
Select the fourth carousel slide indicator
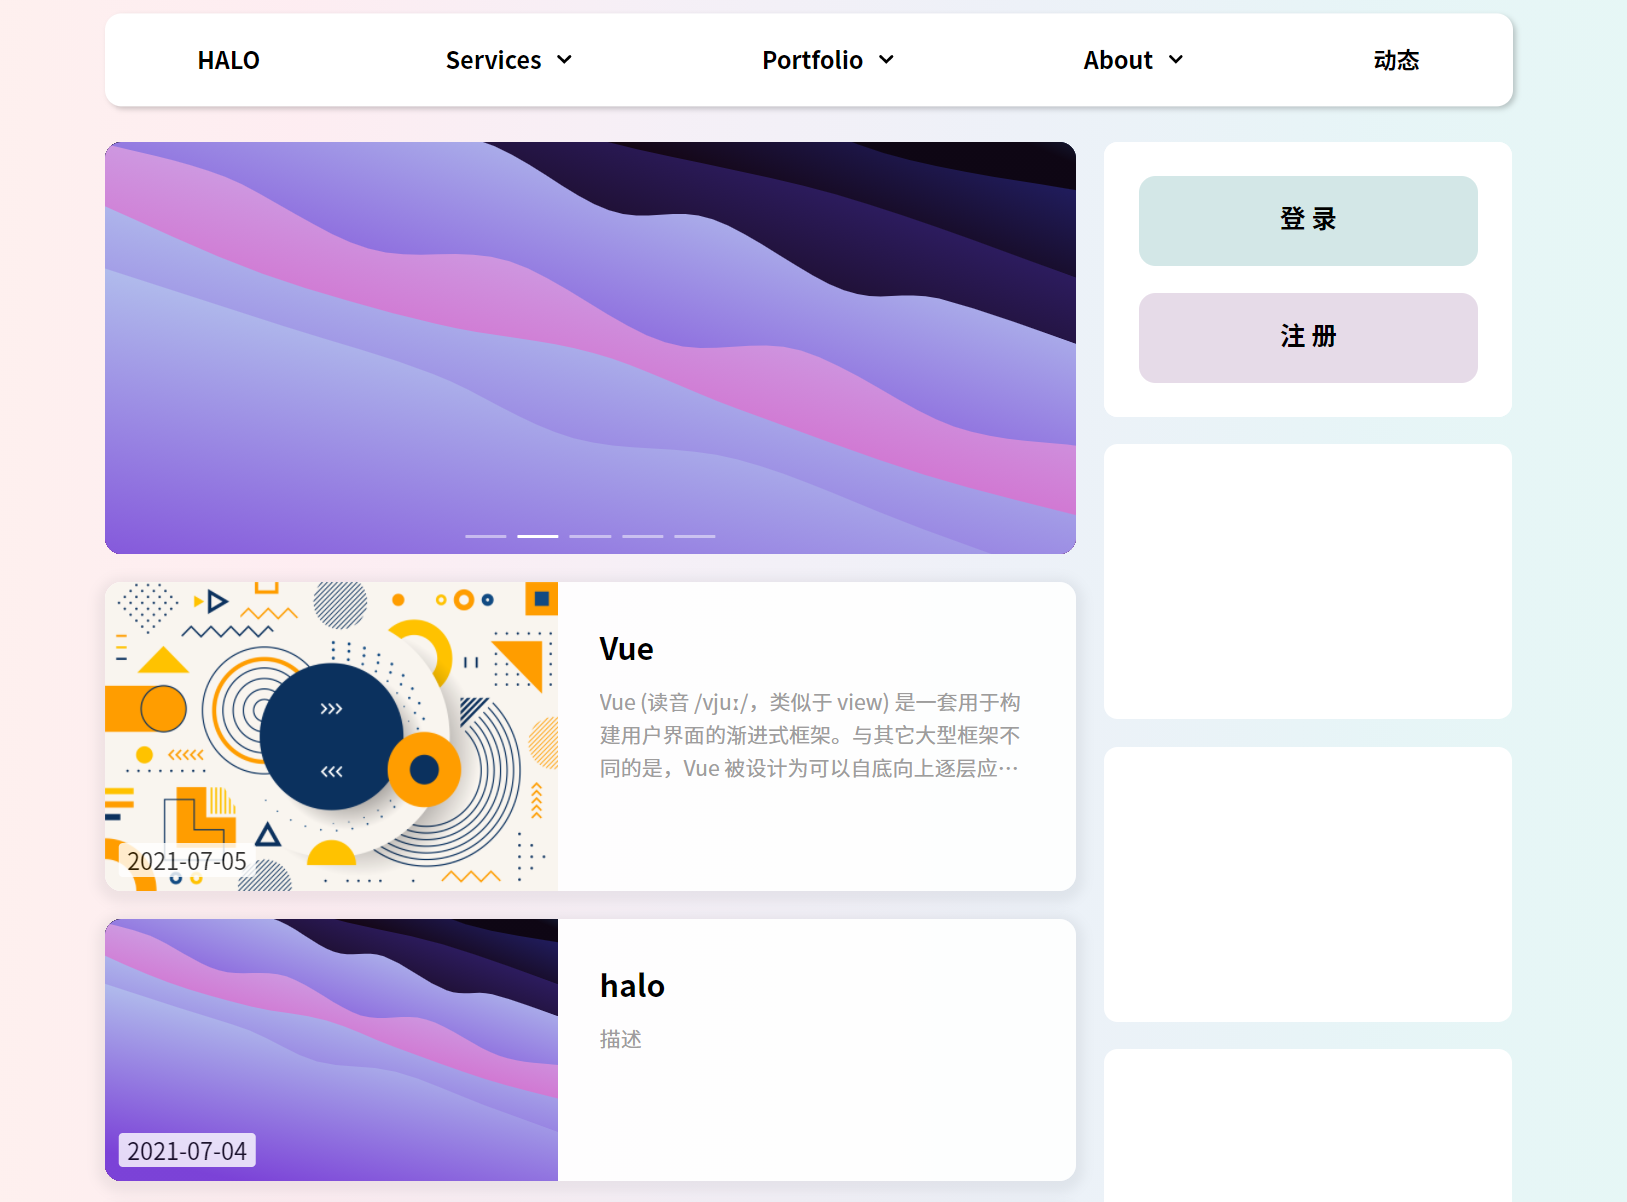[643, 536]
